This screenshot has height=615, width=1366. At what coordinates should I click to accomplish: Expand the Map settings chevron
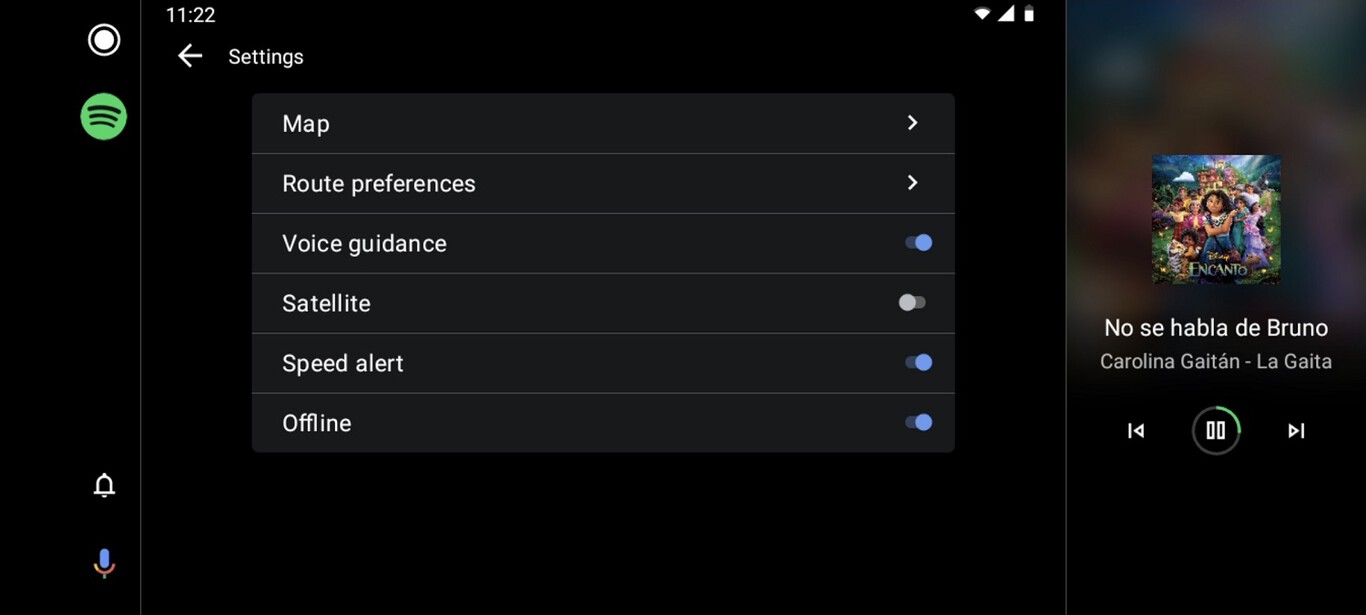tap(912, 123)
